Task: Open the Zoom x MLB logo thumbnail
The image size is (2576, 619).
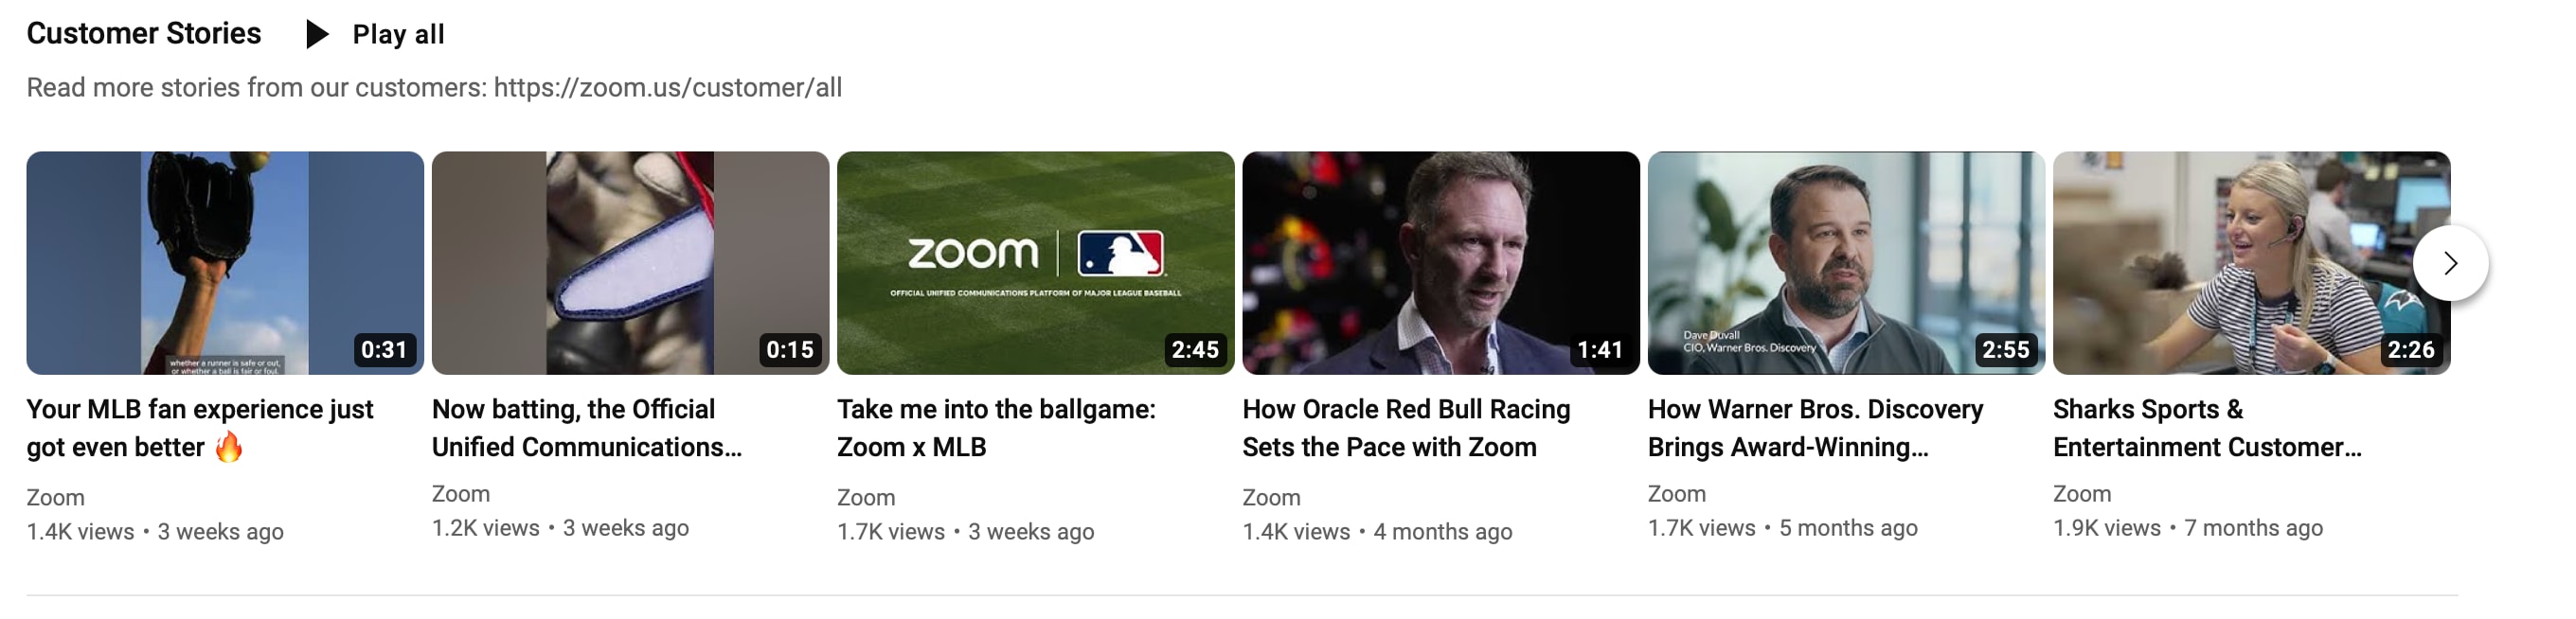Action: [x=1035, y=262]
